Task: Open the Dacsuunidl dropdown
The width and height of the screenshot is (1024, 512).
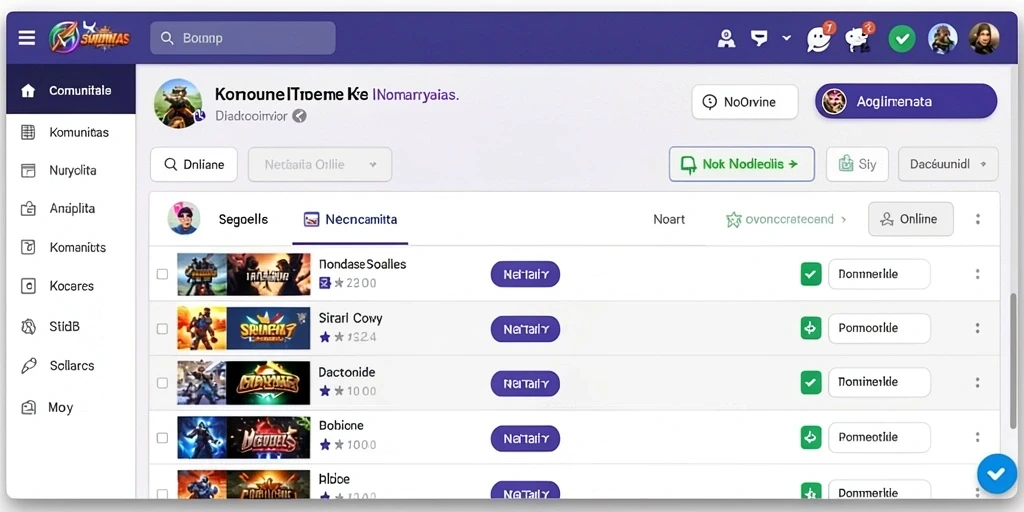Action: 948,164
